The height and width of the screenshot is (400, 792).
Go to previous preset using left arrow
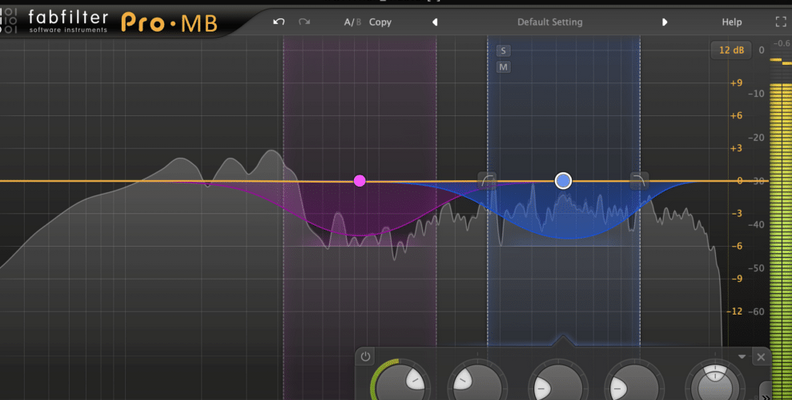[x=435, y=22]
